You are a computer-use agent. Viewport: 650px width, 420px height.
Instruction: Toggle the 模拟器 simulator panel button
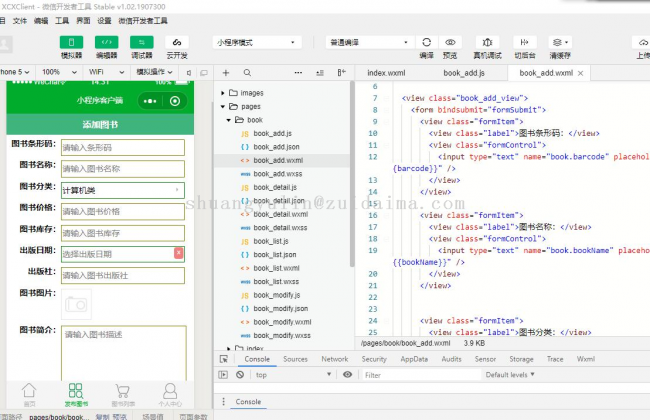click(71, 42)
